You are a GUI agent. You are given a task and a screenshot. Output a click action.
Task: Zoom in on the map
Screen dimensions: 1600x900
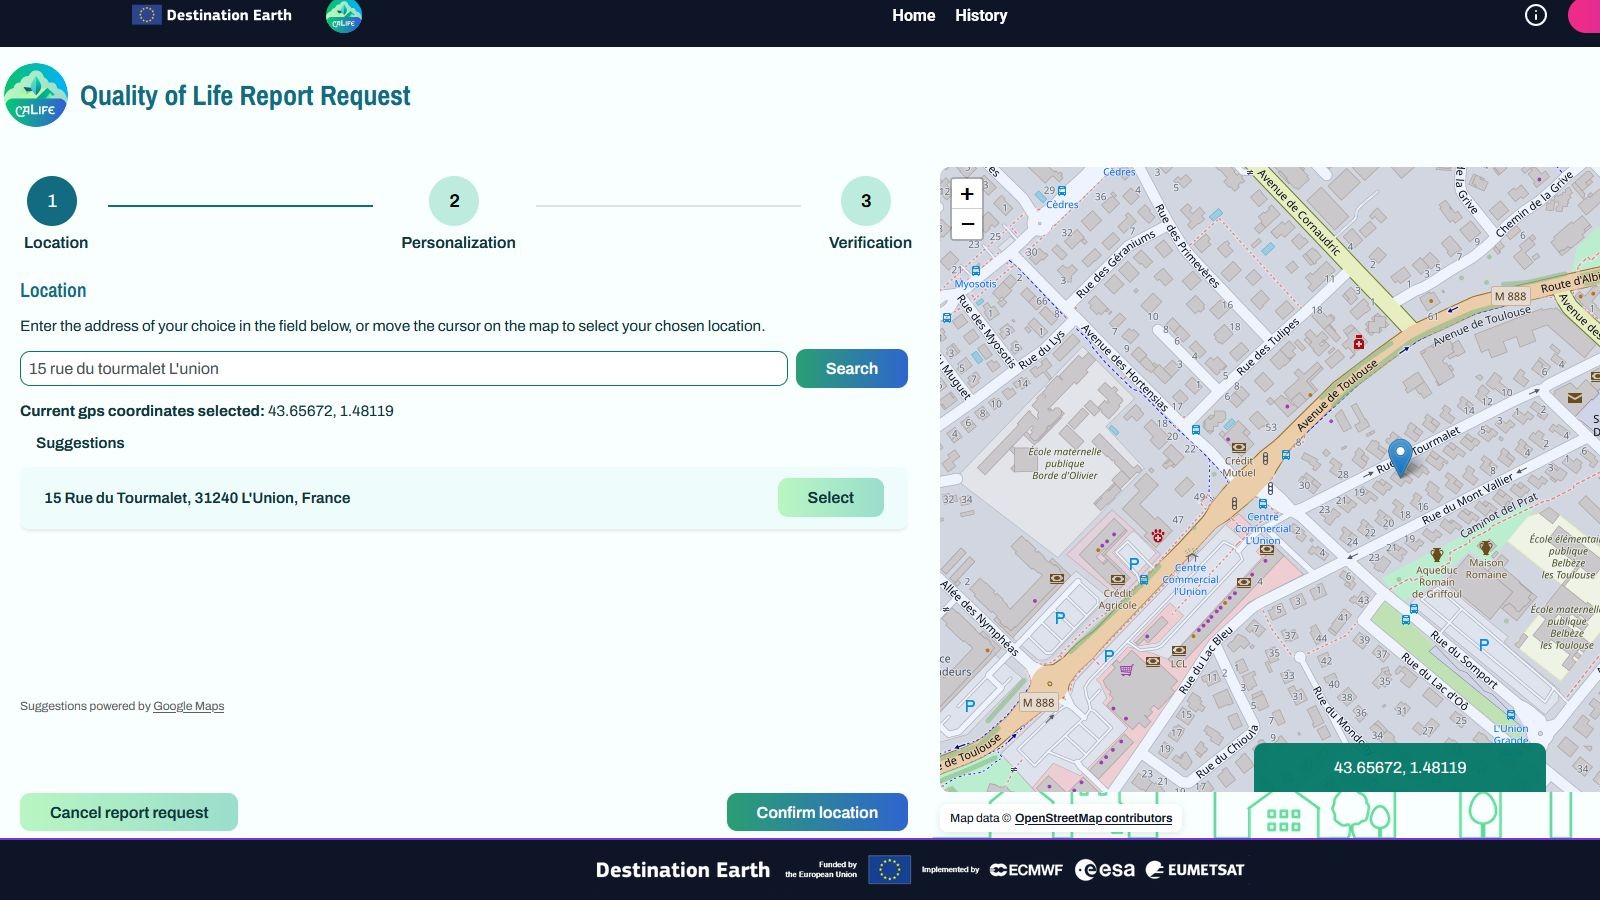pyautogui.click(x=967, y=194)
